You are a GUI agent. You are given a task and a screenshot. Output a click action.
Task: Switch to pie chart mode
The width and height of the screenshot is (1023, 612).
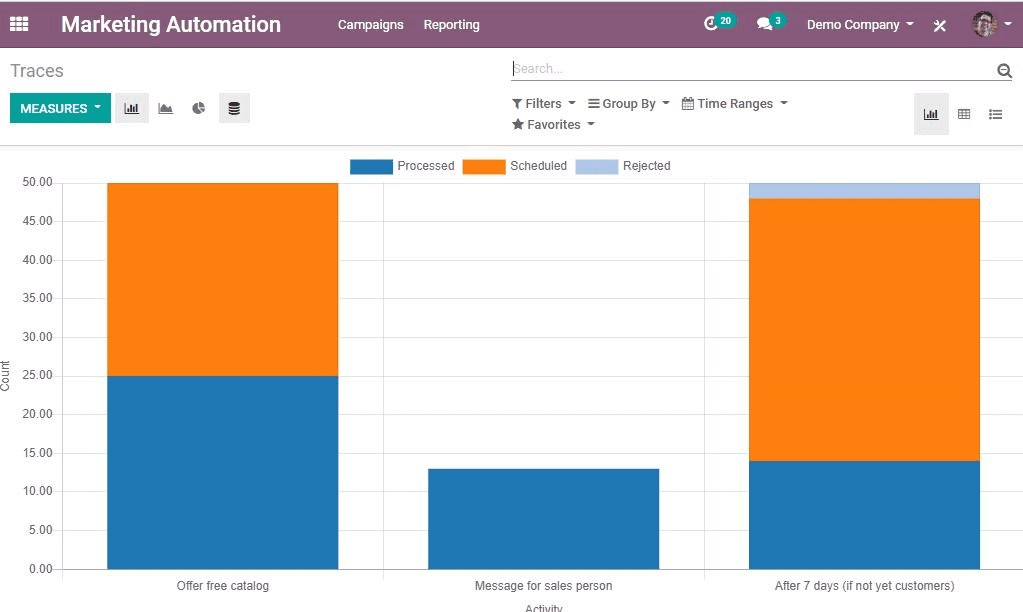tap(199, 108)
